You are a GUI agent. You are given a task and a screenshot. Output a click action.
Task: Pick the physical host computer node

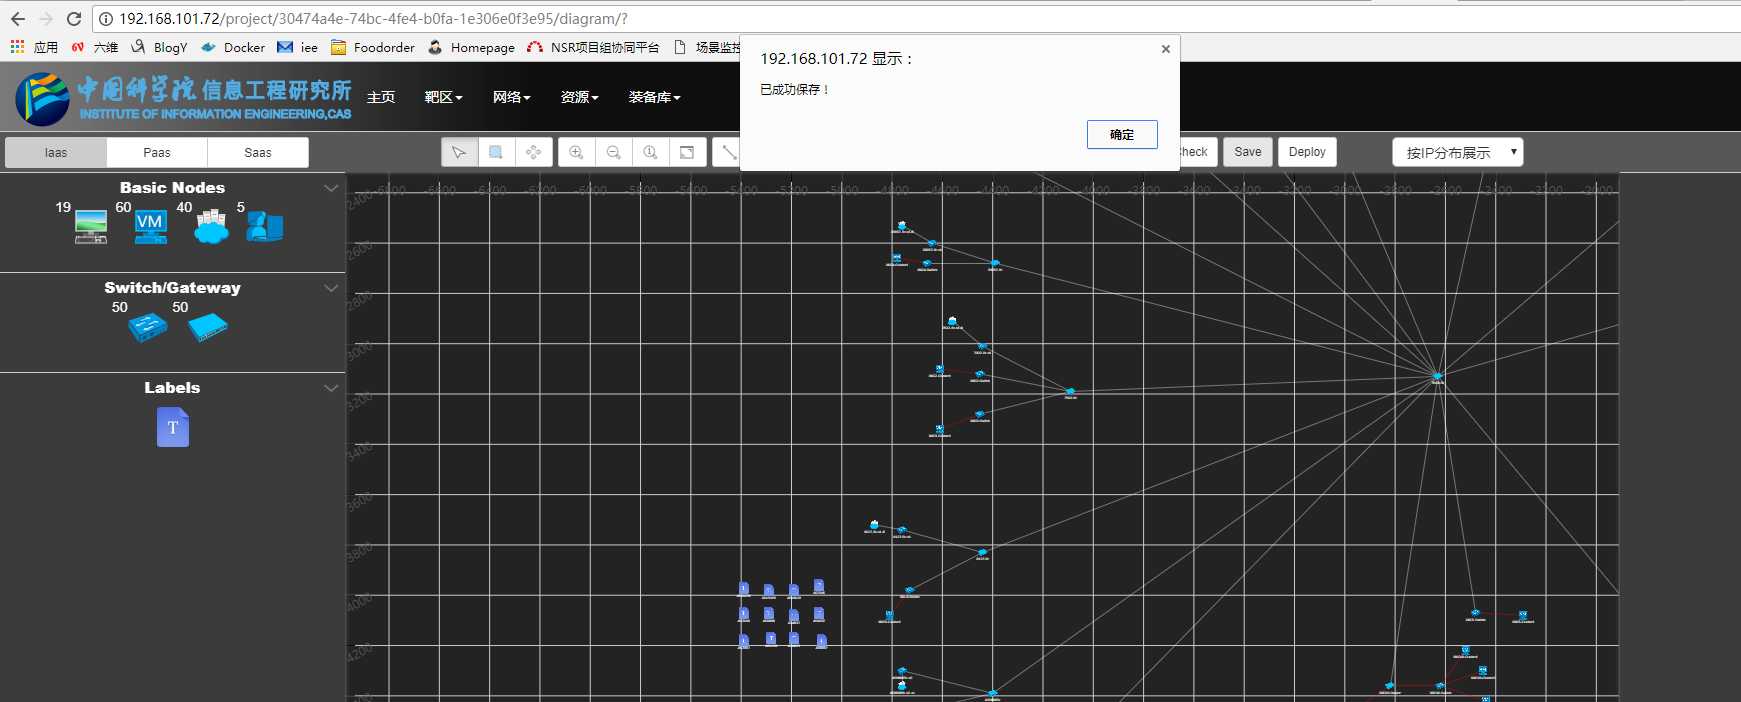[91, 226]
